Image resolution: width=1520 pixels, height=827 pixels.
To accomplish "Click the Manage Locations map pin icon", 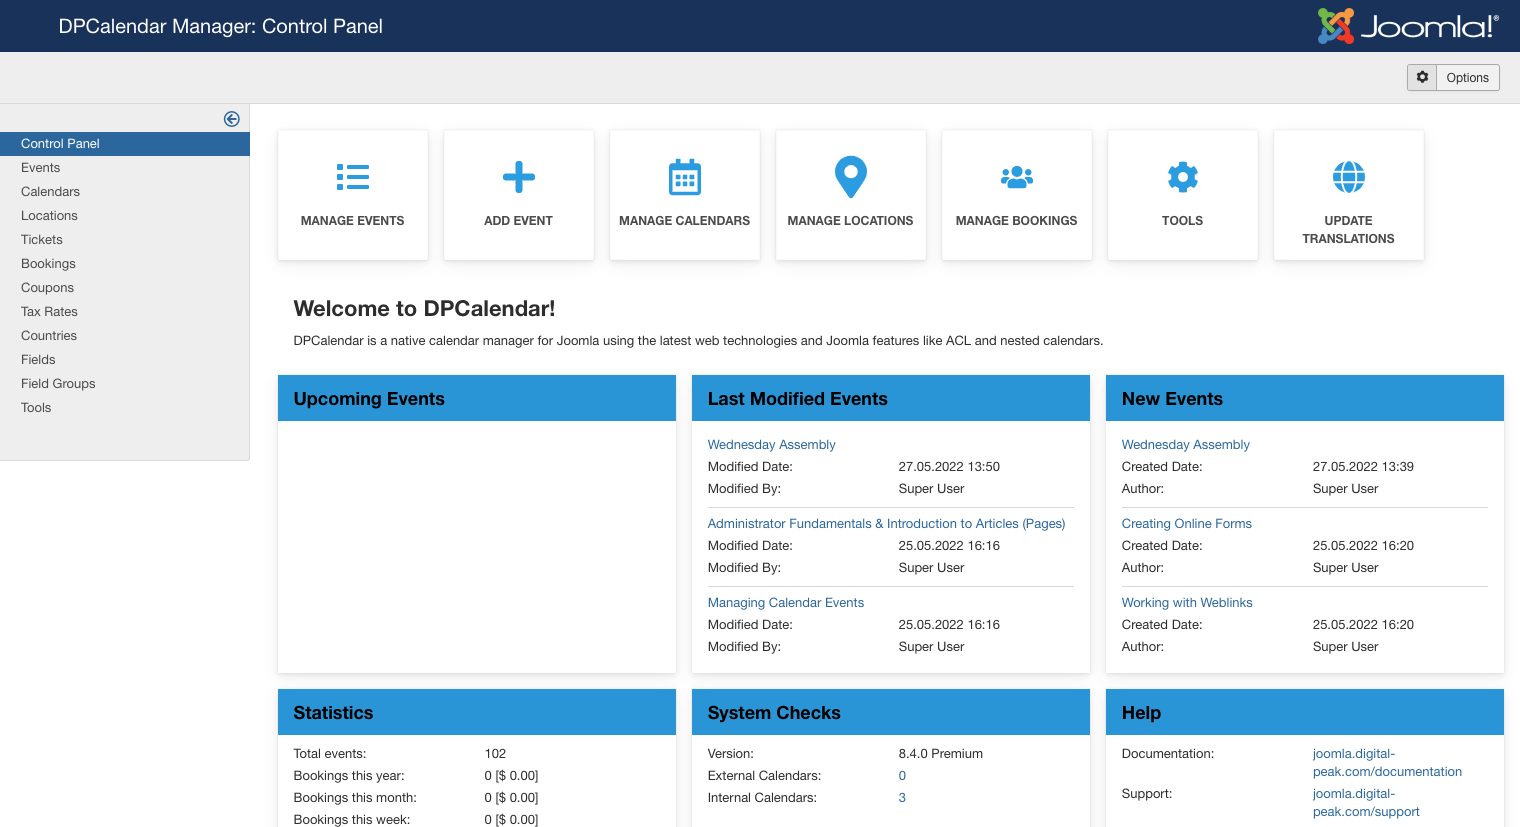I will pyautogui.click(x=850, y=177).
